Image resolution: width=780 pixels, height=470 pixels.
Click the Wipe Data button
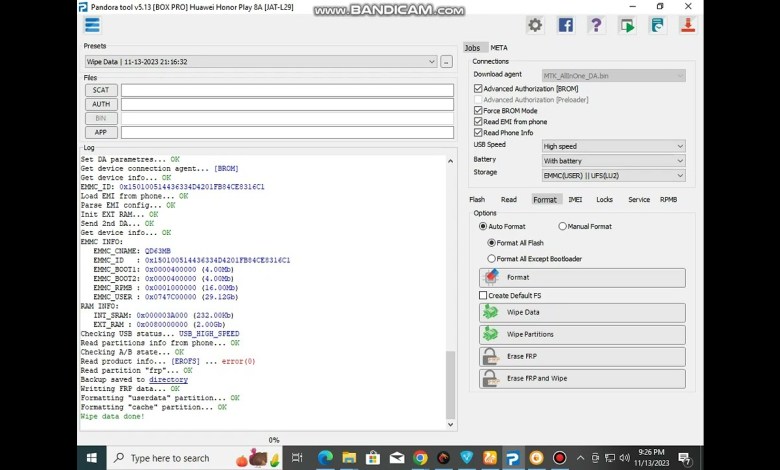tap(582, 312)
